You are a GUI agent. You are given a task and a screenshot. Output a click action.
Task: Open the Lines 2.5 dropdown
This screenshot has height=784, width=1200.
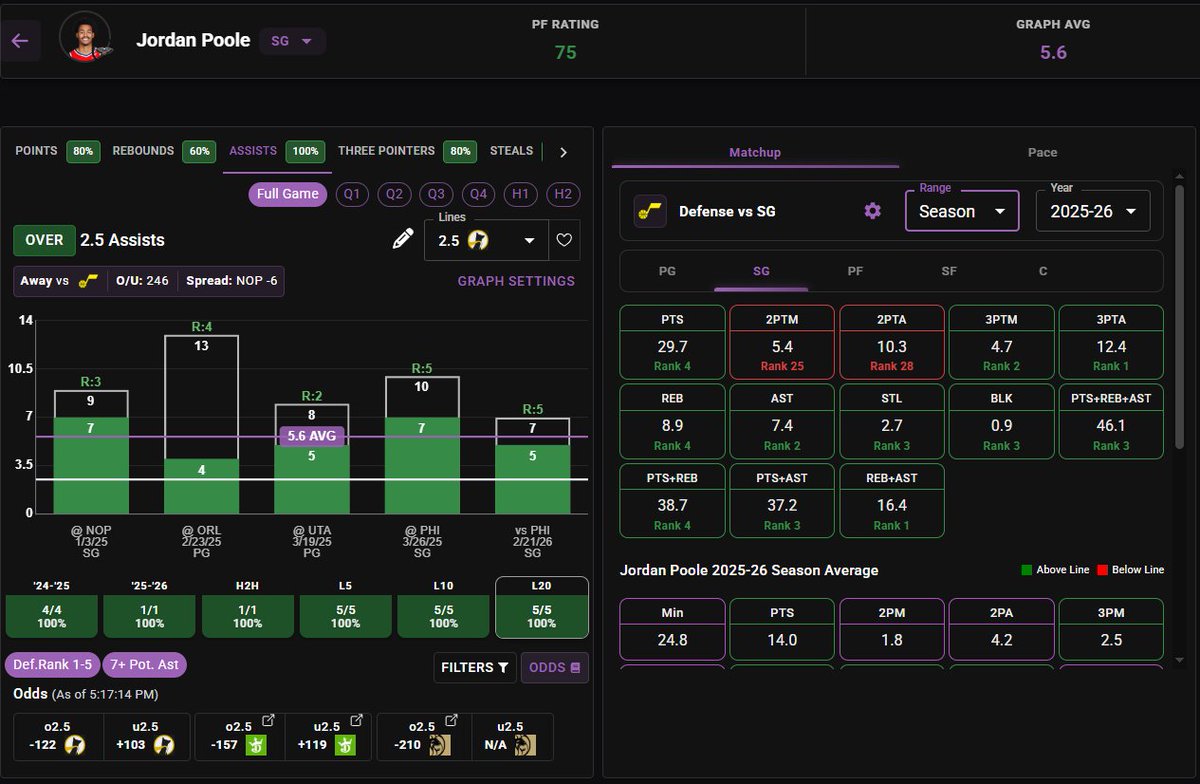[486, 240]
